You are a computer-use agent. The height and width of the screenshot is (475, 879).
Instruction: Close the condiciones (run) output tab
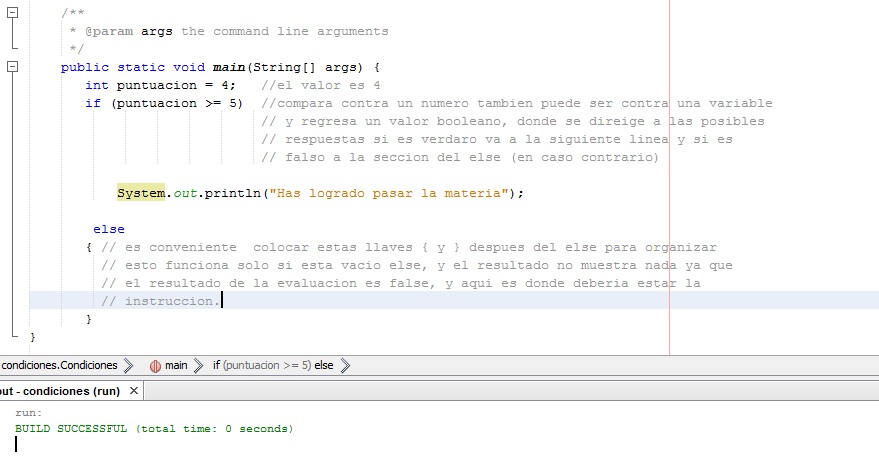point(134,391)
